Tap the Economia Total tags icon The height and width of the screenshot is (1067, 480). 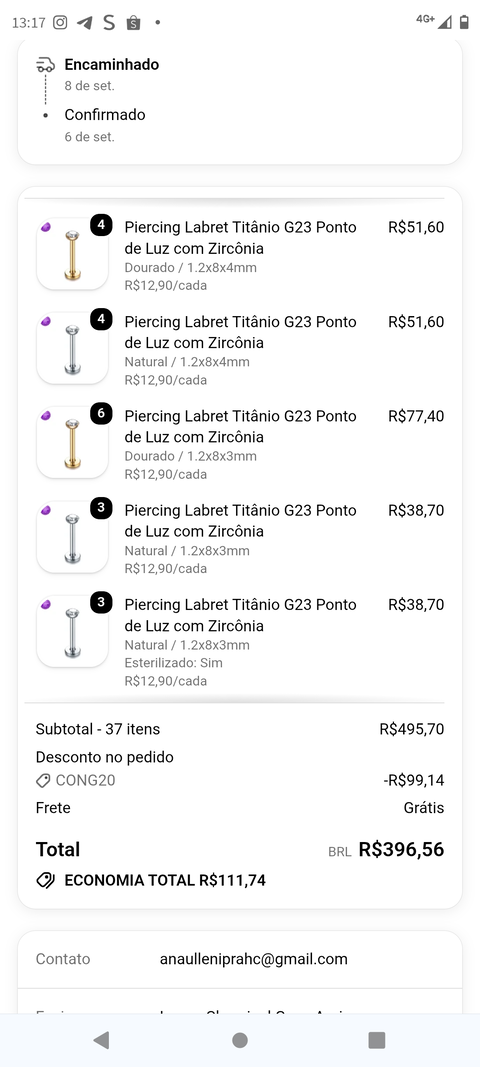[46, 881]
